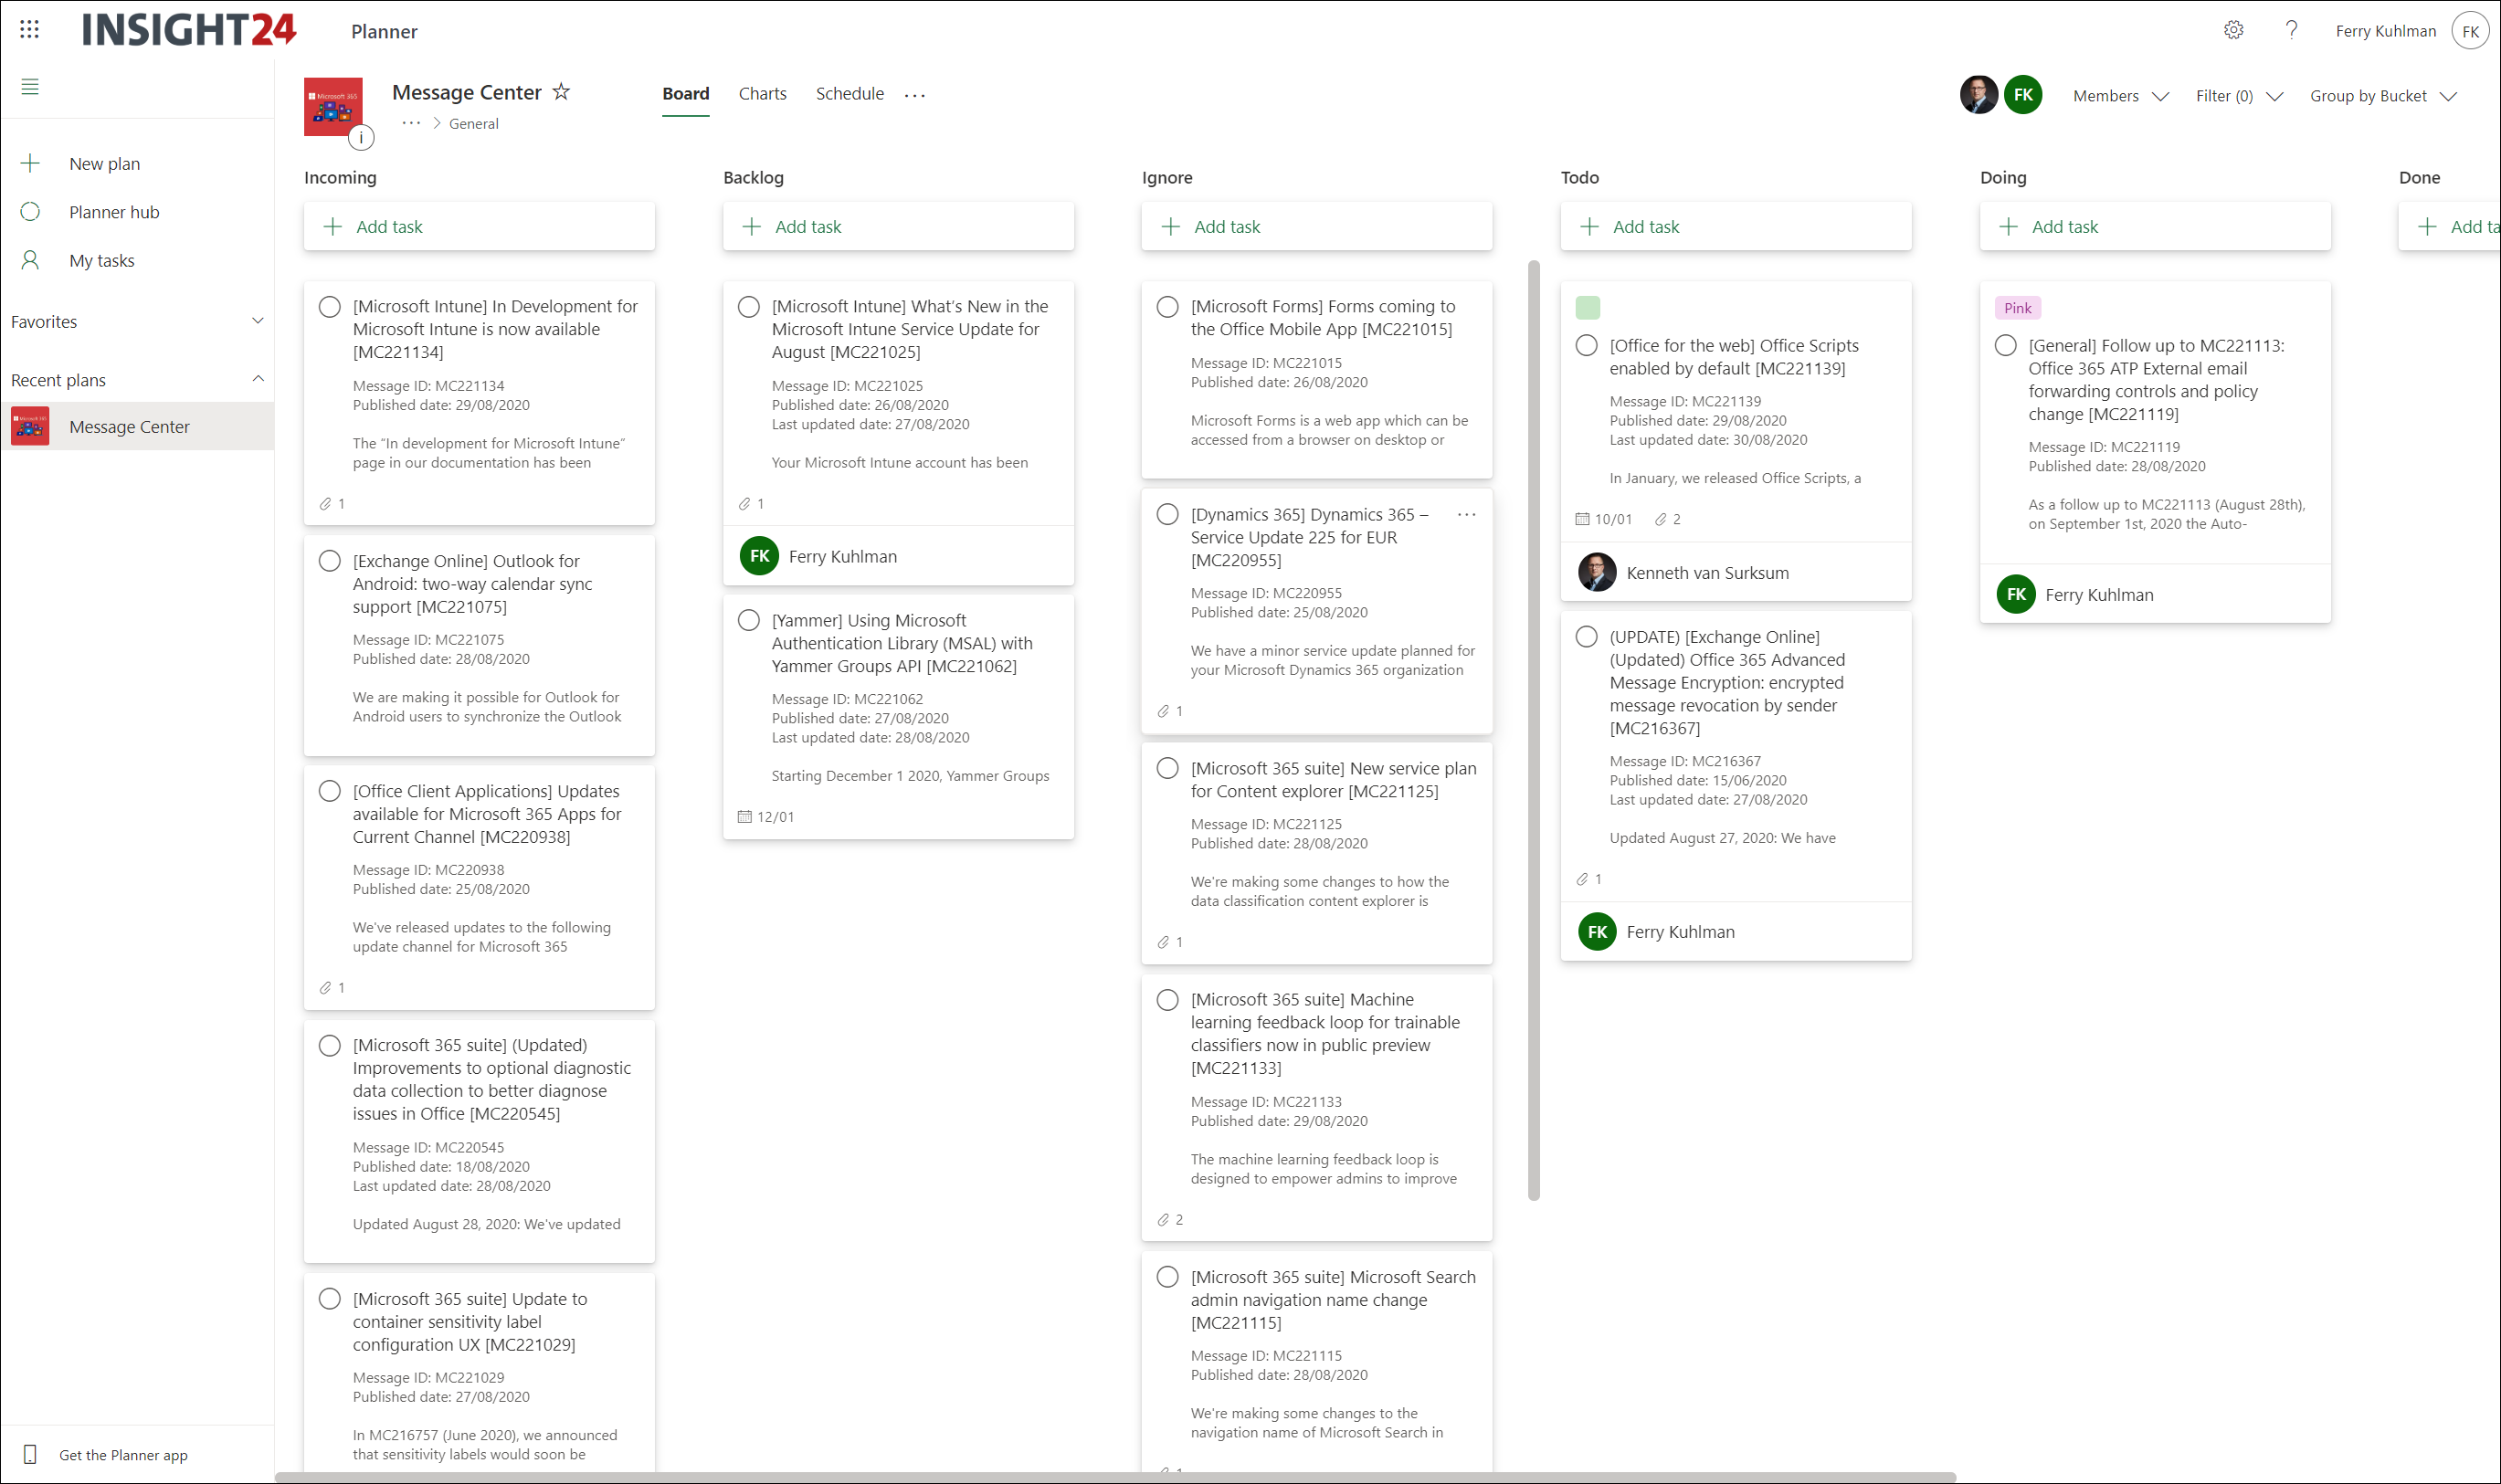Image resolution: width=2501 pixels, height=1484 pixels.
Task: Complete the Yammer MSAL task
Action: coord(748,620)
